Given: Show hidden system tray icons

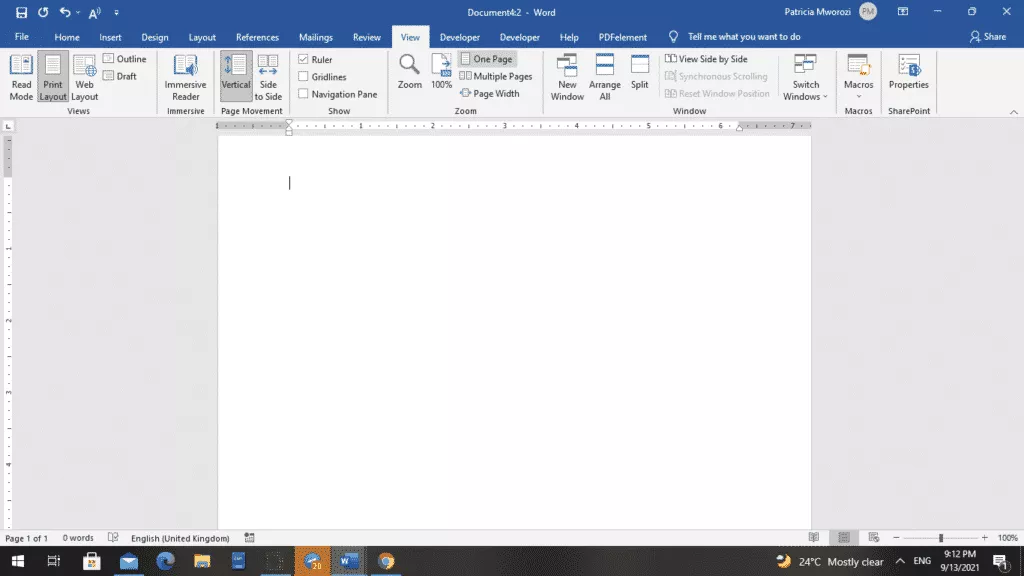Looking at the screenshot, I should tap(900, 561).
